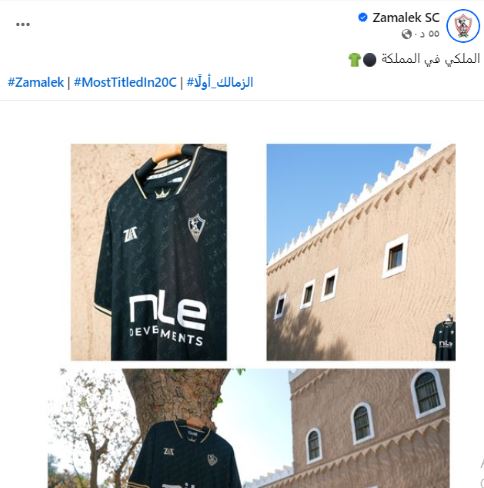
Task: Open the #الزمالك_أولًا hashtag
Action: coord(220,82)
